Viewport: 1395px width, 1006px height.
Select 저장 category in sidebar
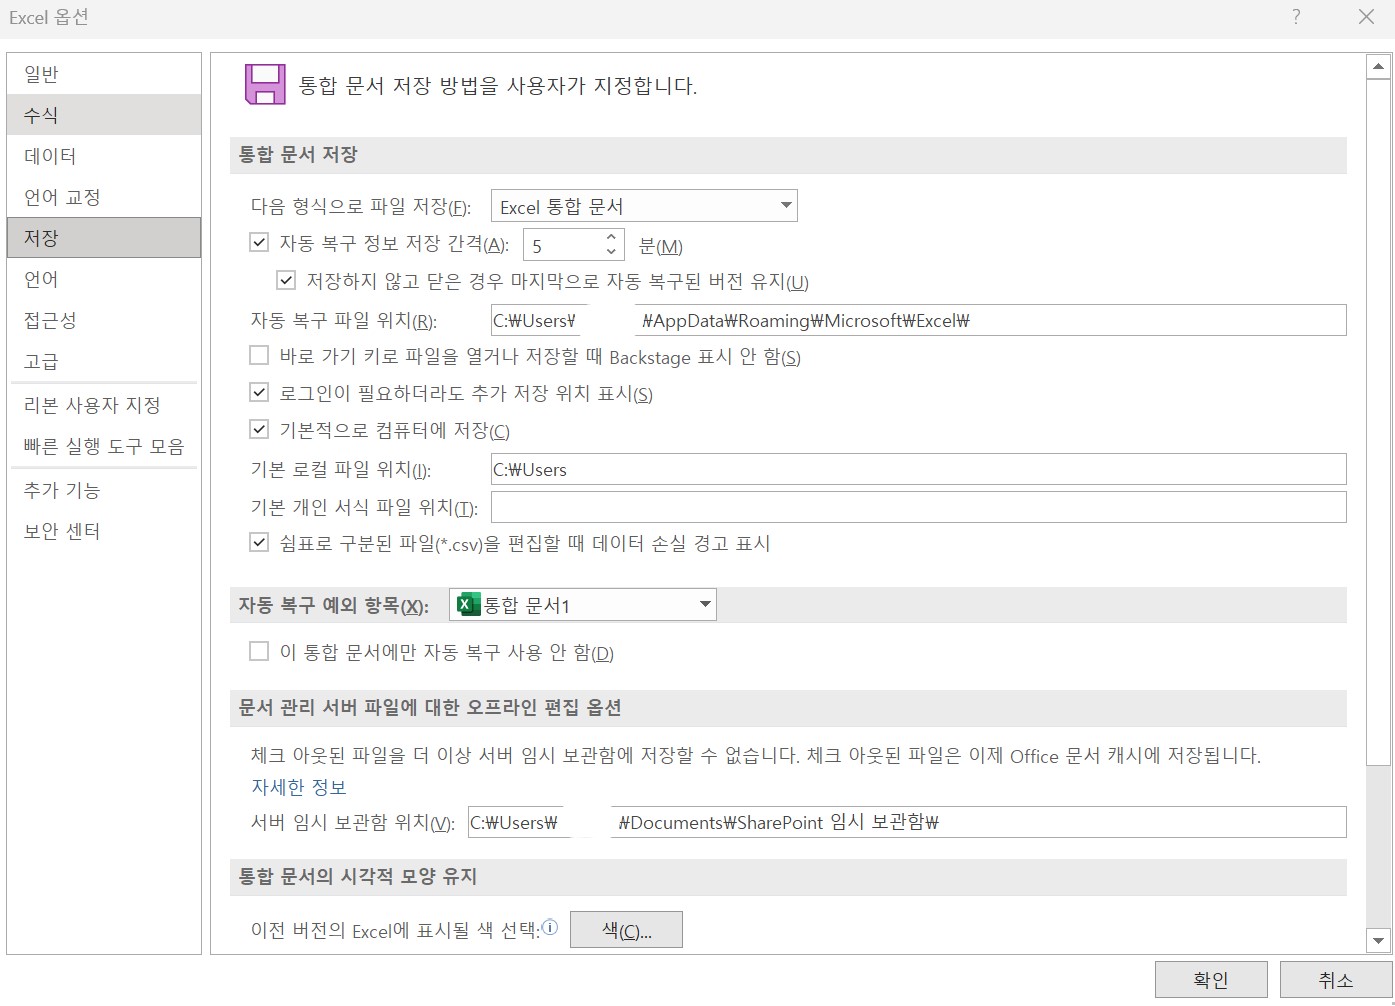point(104,238)
